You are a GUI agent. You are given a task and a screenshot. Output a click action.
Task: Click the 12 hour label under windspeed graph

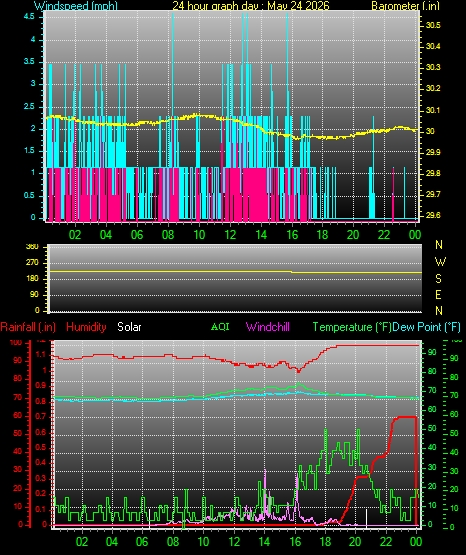[230, 235]
